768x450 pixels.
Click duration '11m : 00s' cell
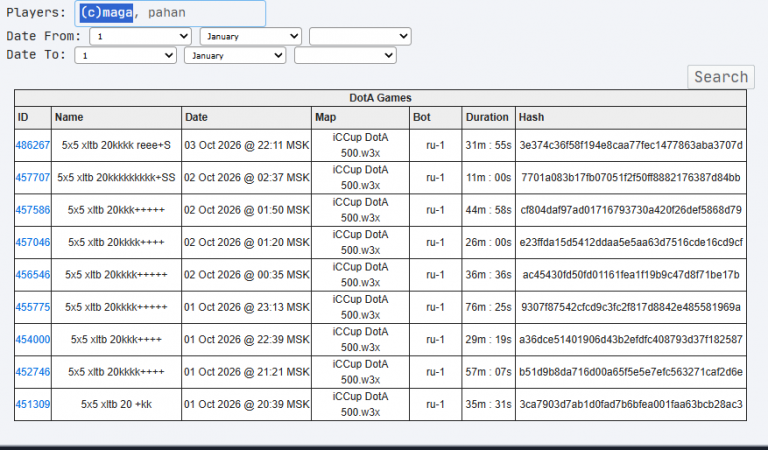(x=488, y=177)
